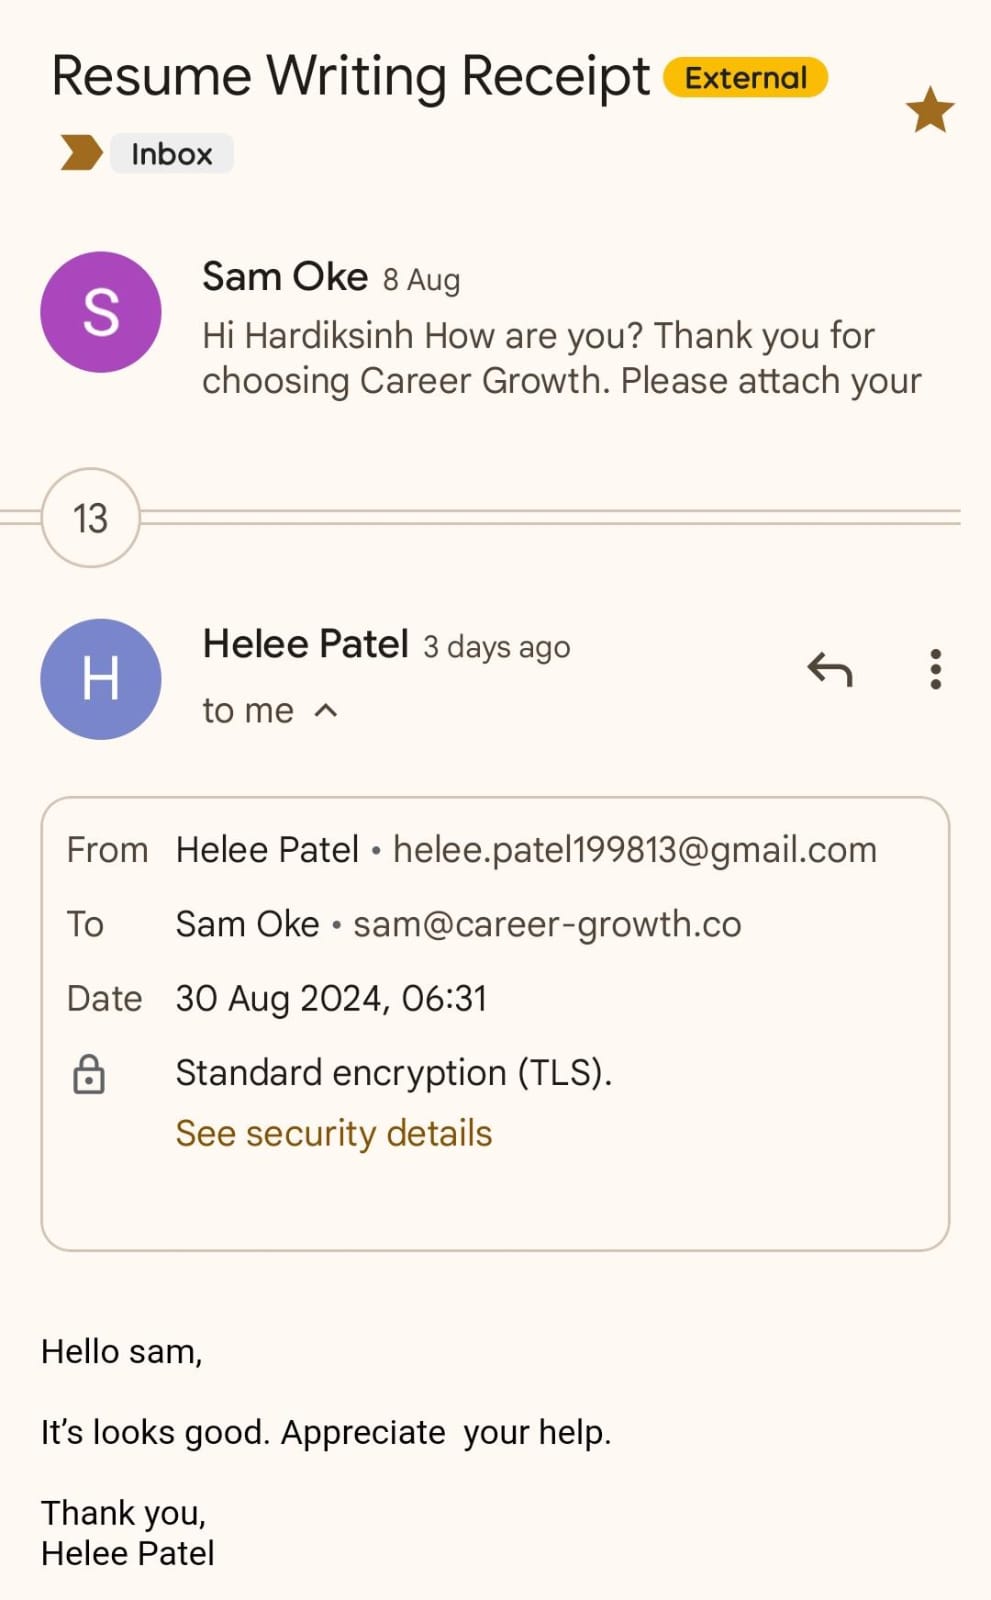This screenshot has width=991, height=1600.
Task: Click the encryption lock icon
Action: pyautogui.click(x=89, y=1074)
